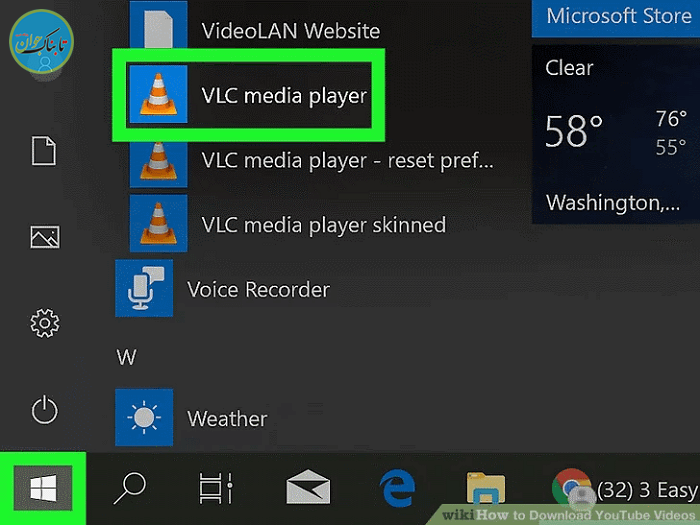
Task: Open the Mail app on taskbar
Action: point(307,488)
